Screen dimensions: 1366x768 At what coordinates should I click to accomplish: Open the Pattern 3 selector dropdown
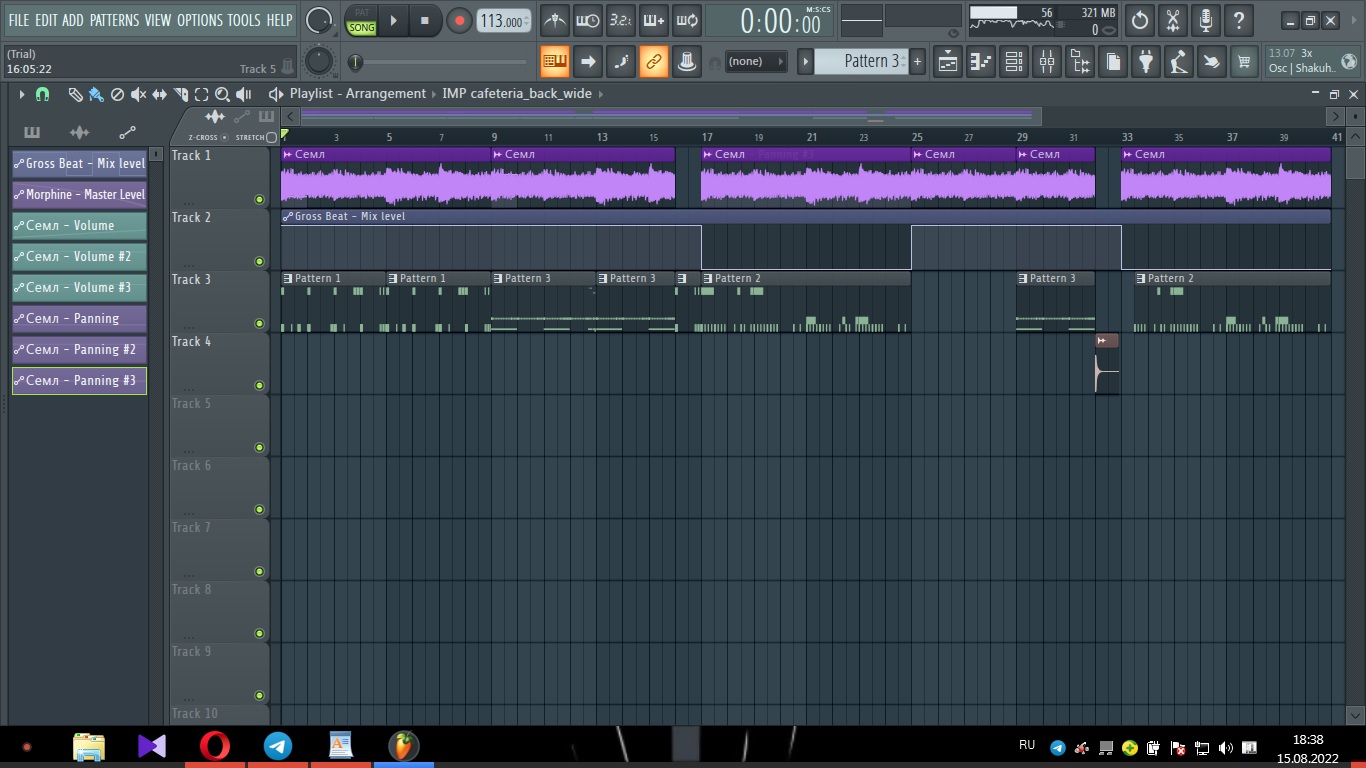(x=862, y=61)
